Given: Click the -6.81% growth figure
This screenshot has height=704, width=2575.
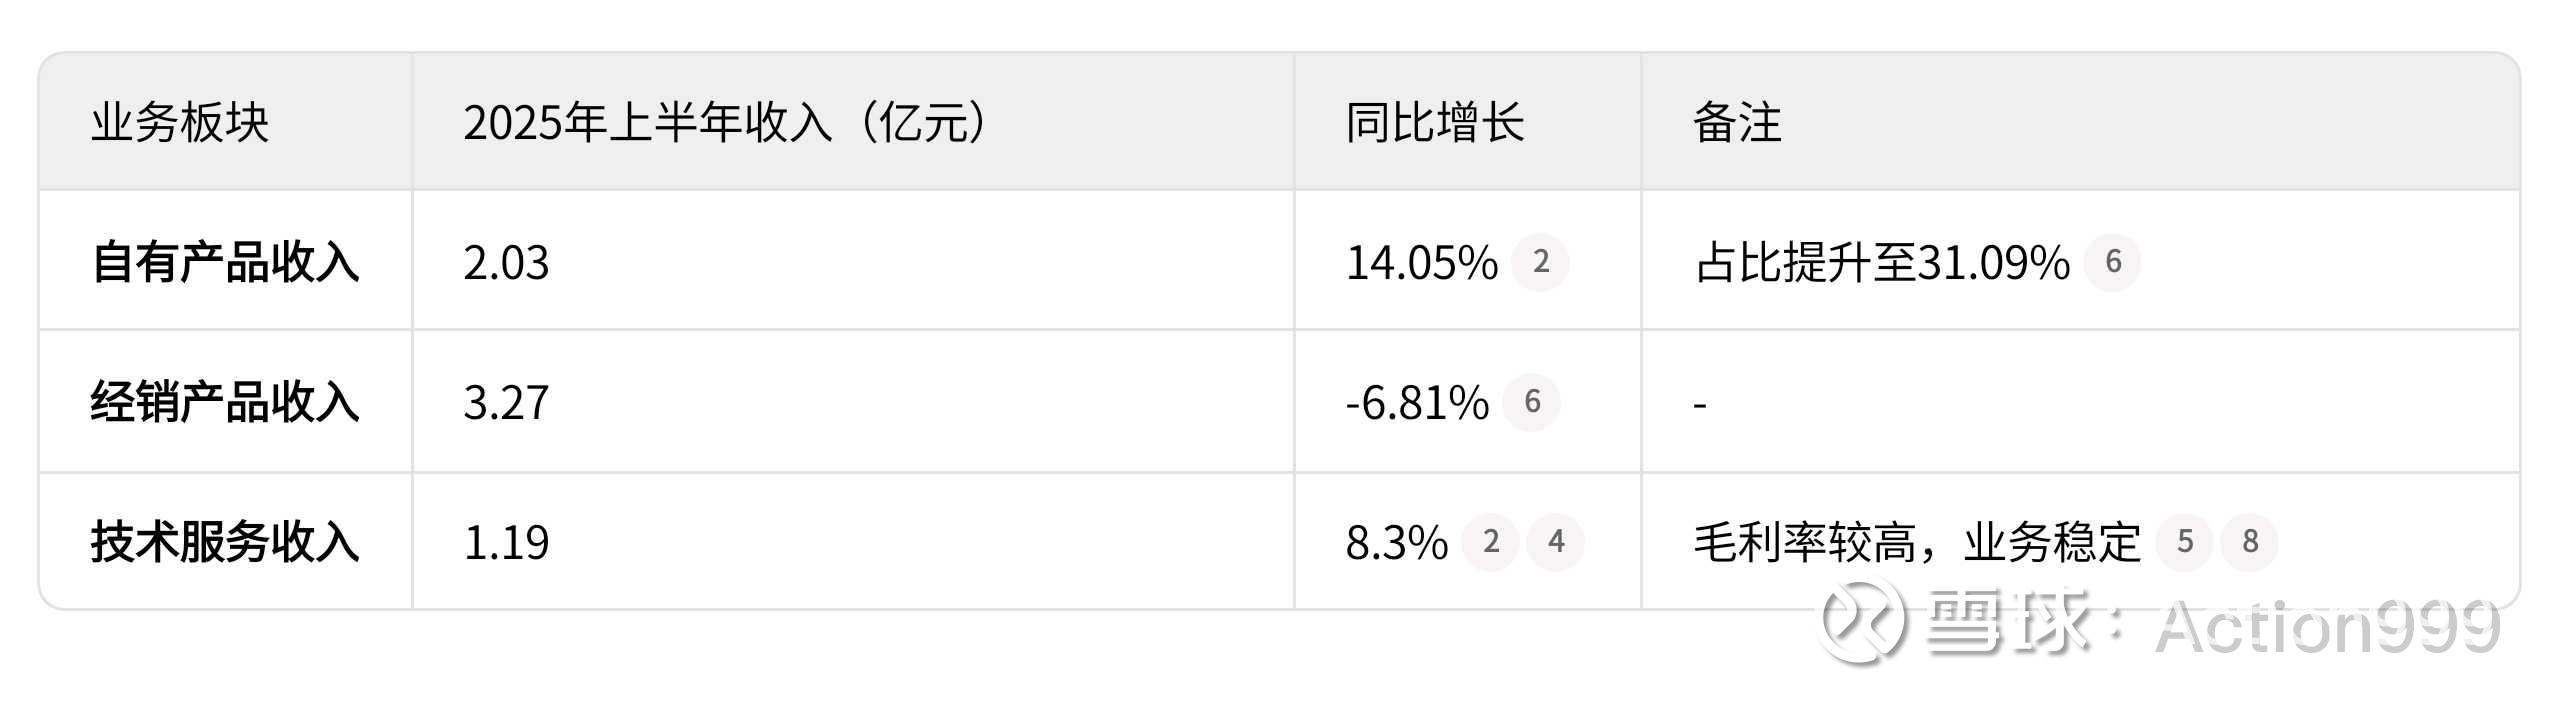Looking at the screenshot, I should pos(1416,403).
